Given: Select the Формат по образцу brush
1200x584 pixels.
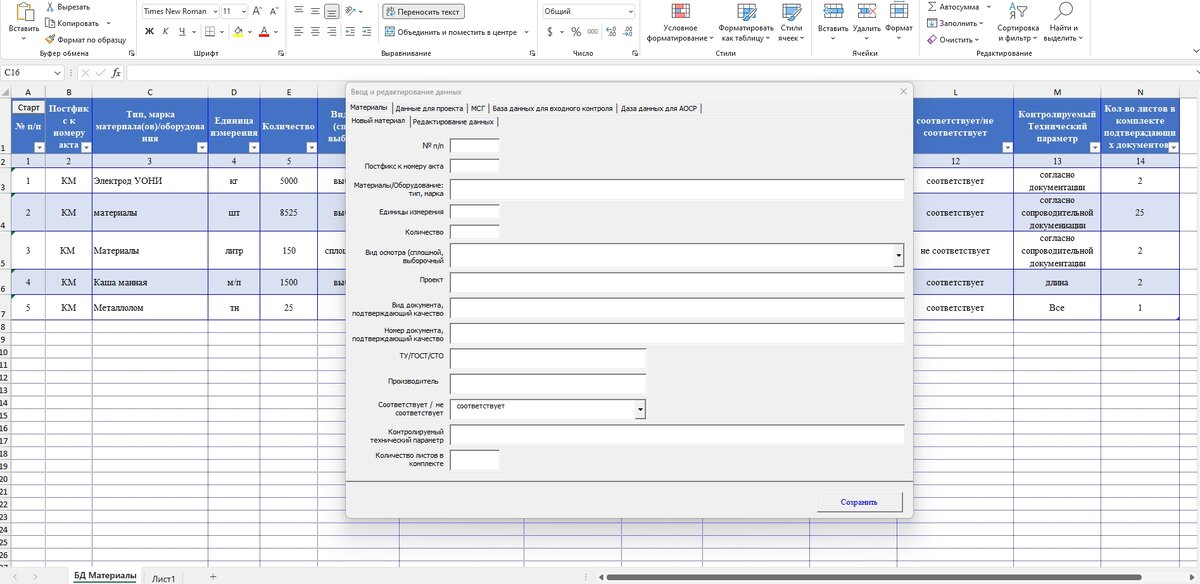Looking at the screenshot, I should 49,39.
